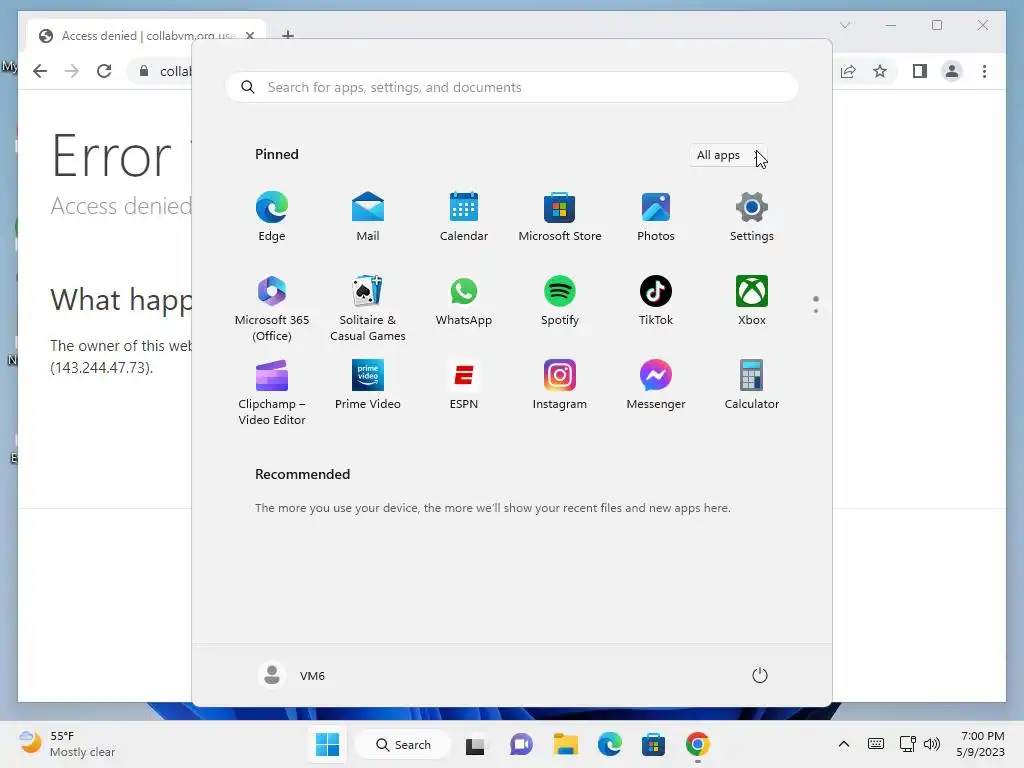Open File Explorer from taskbar
The width and height of the screenshot is (1024, 768).
click(566, 744)
